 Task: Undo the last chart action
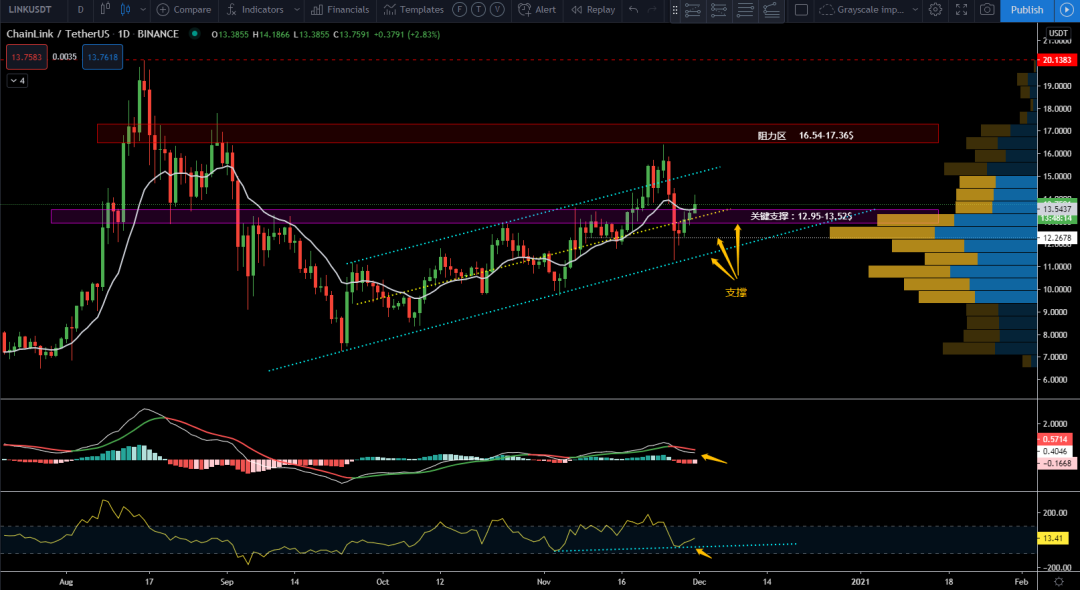coord(633,10)
